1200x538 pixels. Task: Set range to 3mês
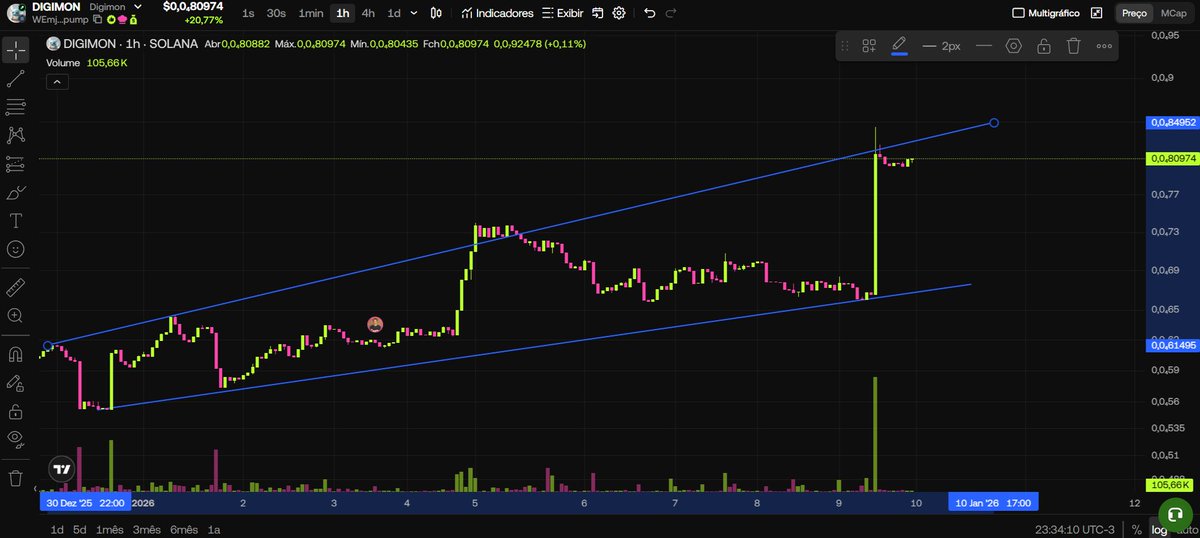point(146,529)
